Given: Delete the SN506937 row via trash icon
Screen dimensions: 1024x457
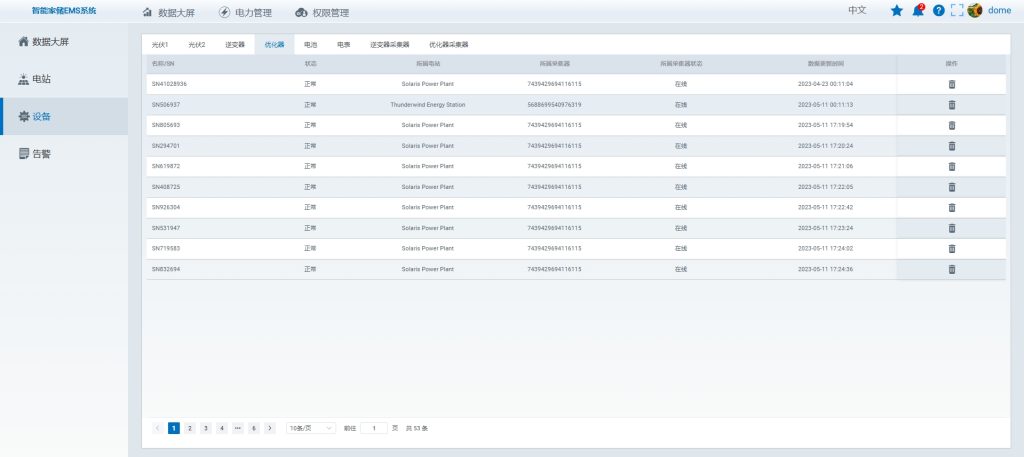Looking at the screenshot, I should [x=951, y=105].
